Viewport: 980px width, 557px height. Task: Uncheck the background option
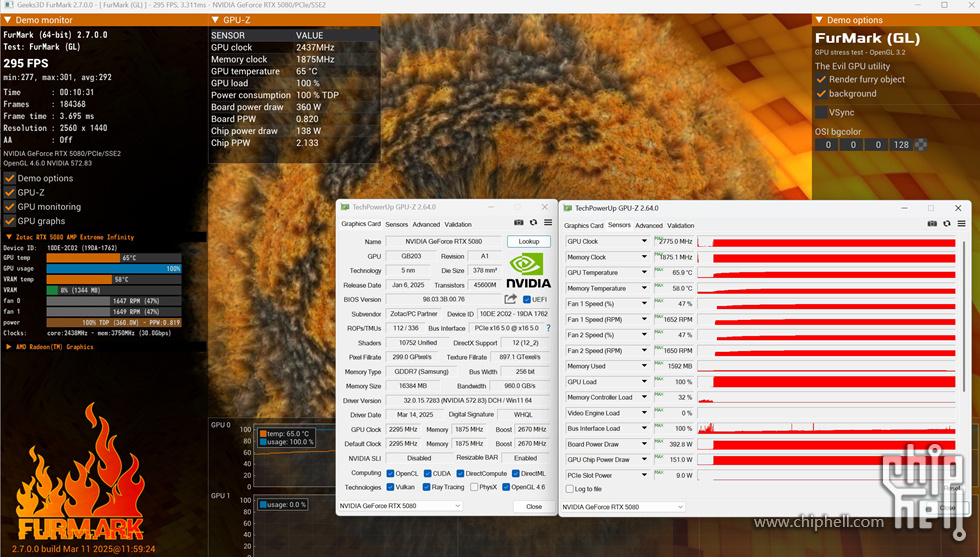[821, 94]
